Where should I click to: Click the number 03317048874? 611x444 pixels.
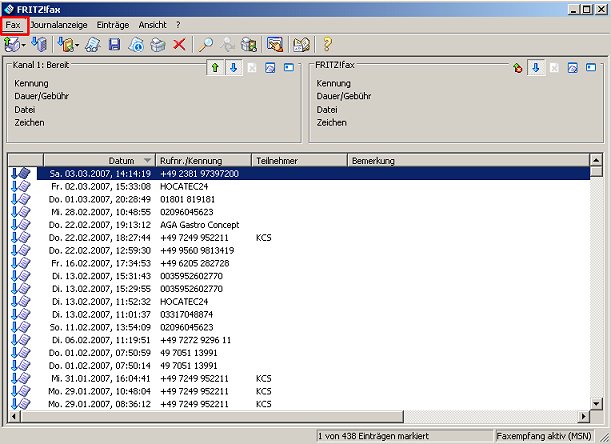coord(186,315)
